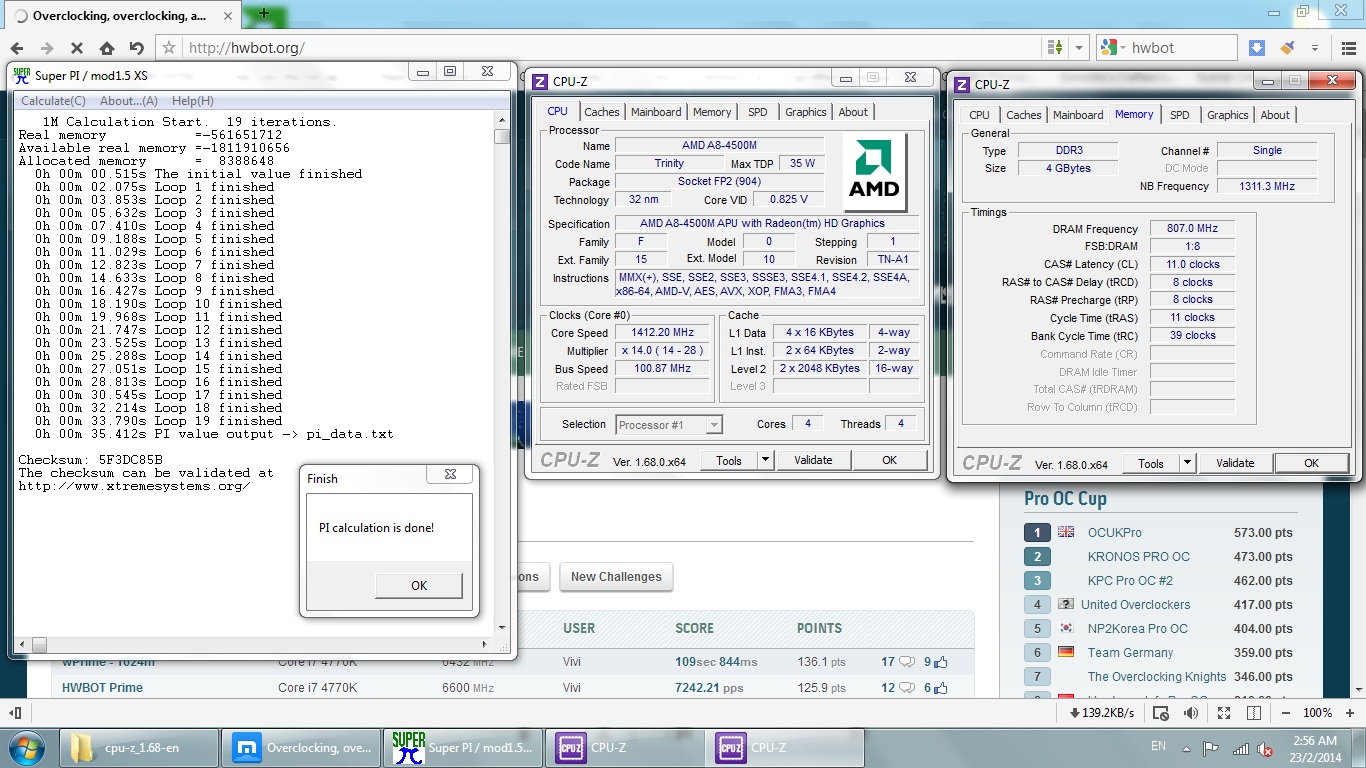Open Tools dropdown arrow in right CPU-Z window

tap(1188, 463)
